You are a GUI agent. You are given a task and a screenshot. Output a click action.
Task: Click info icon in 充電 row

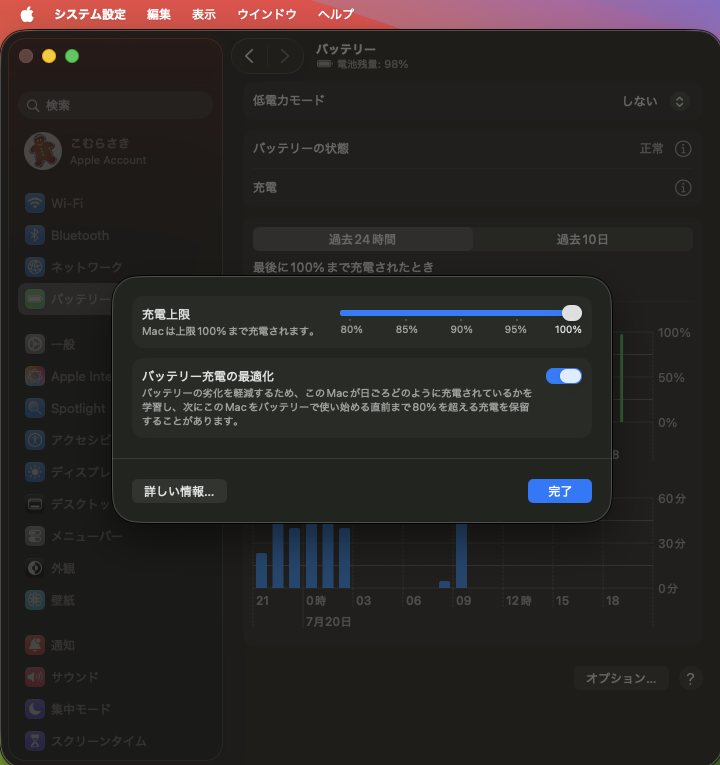[683, 187]
